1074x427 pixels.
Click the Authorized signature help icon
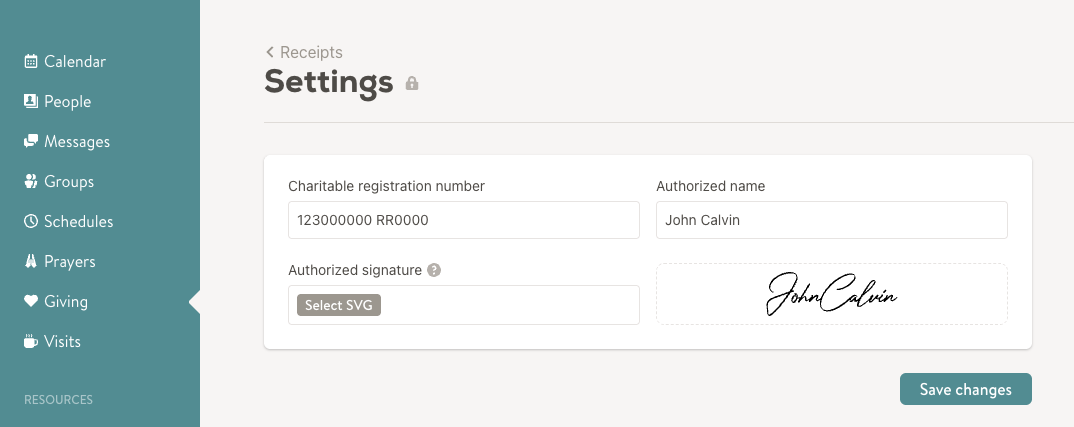click(x=434, y=270)
